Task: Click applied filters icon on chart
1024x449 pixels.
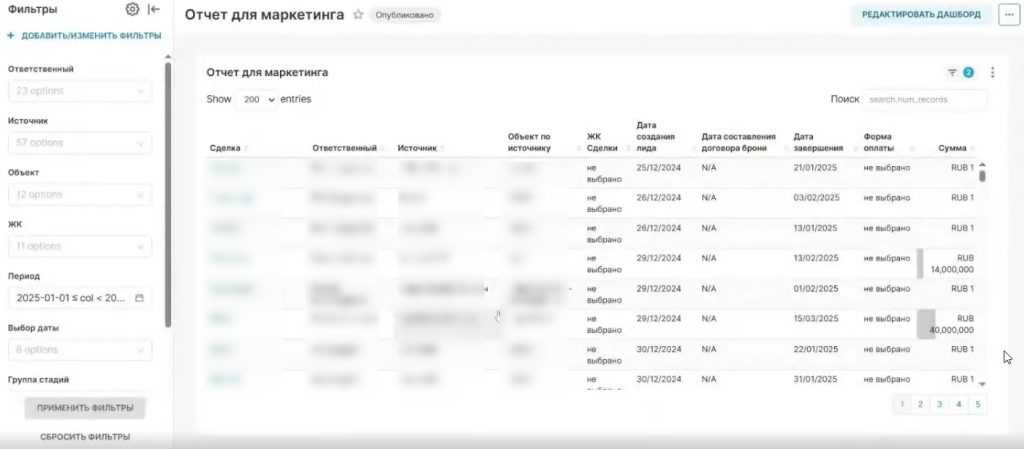Action: click(x=953, y=72)
